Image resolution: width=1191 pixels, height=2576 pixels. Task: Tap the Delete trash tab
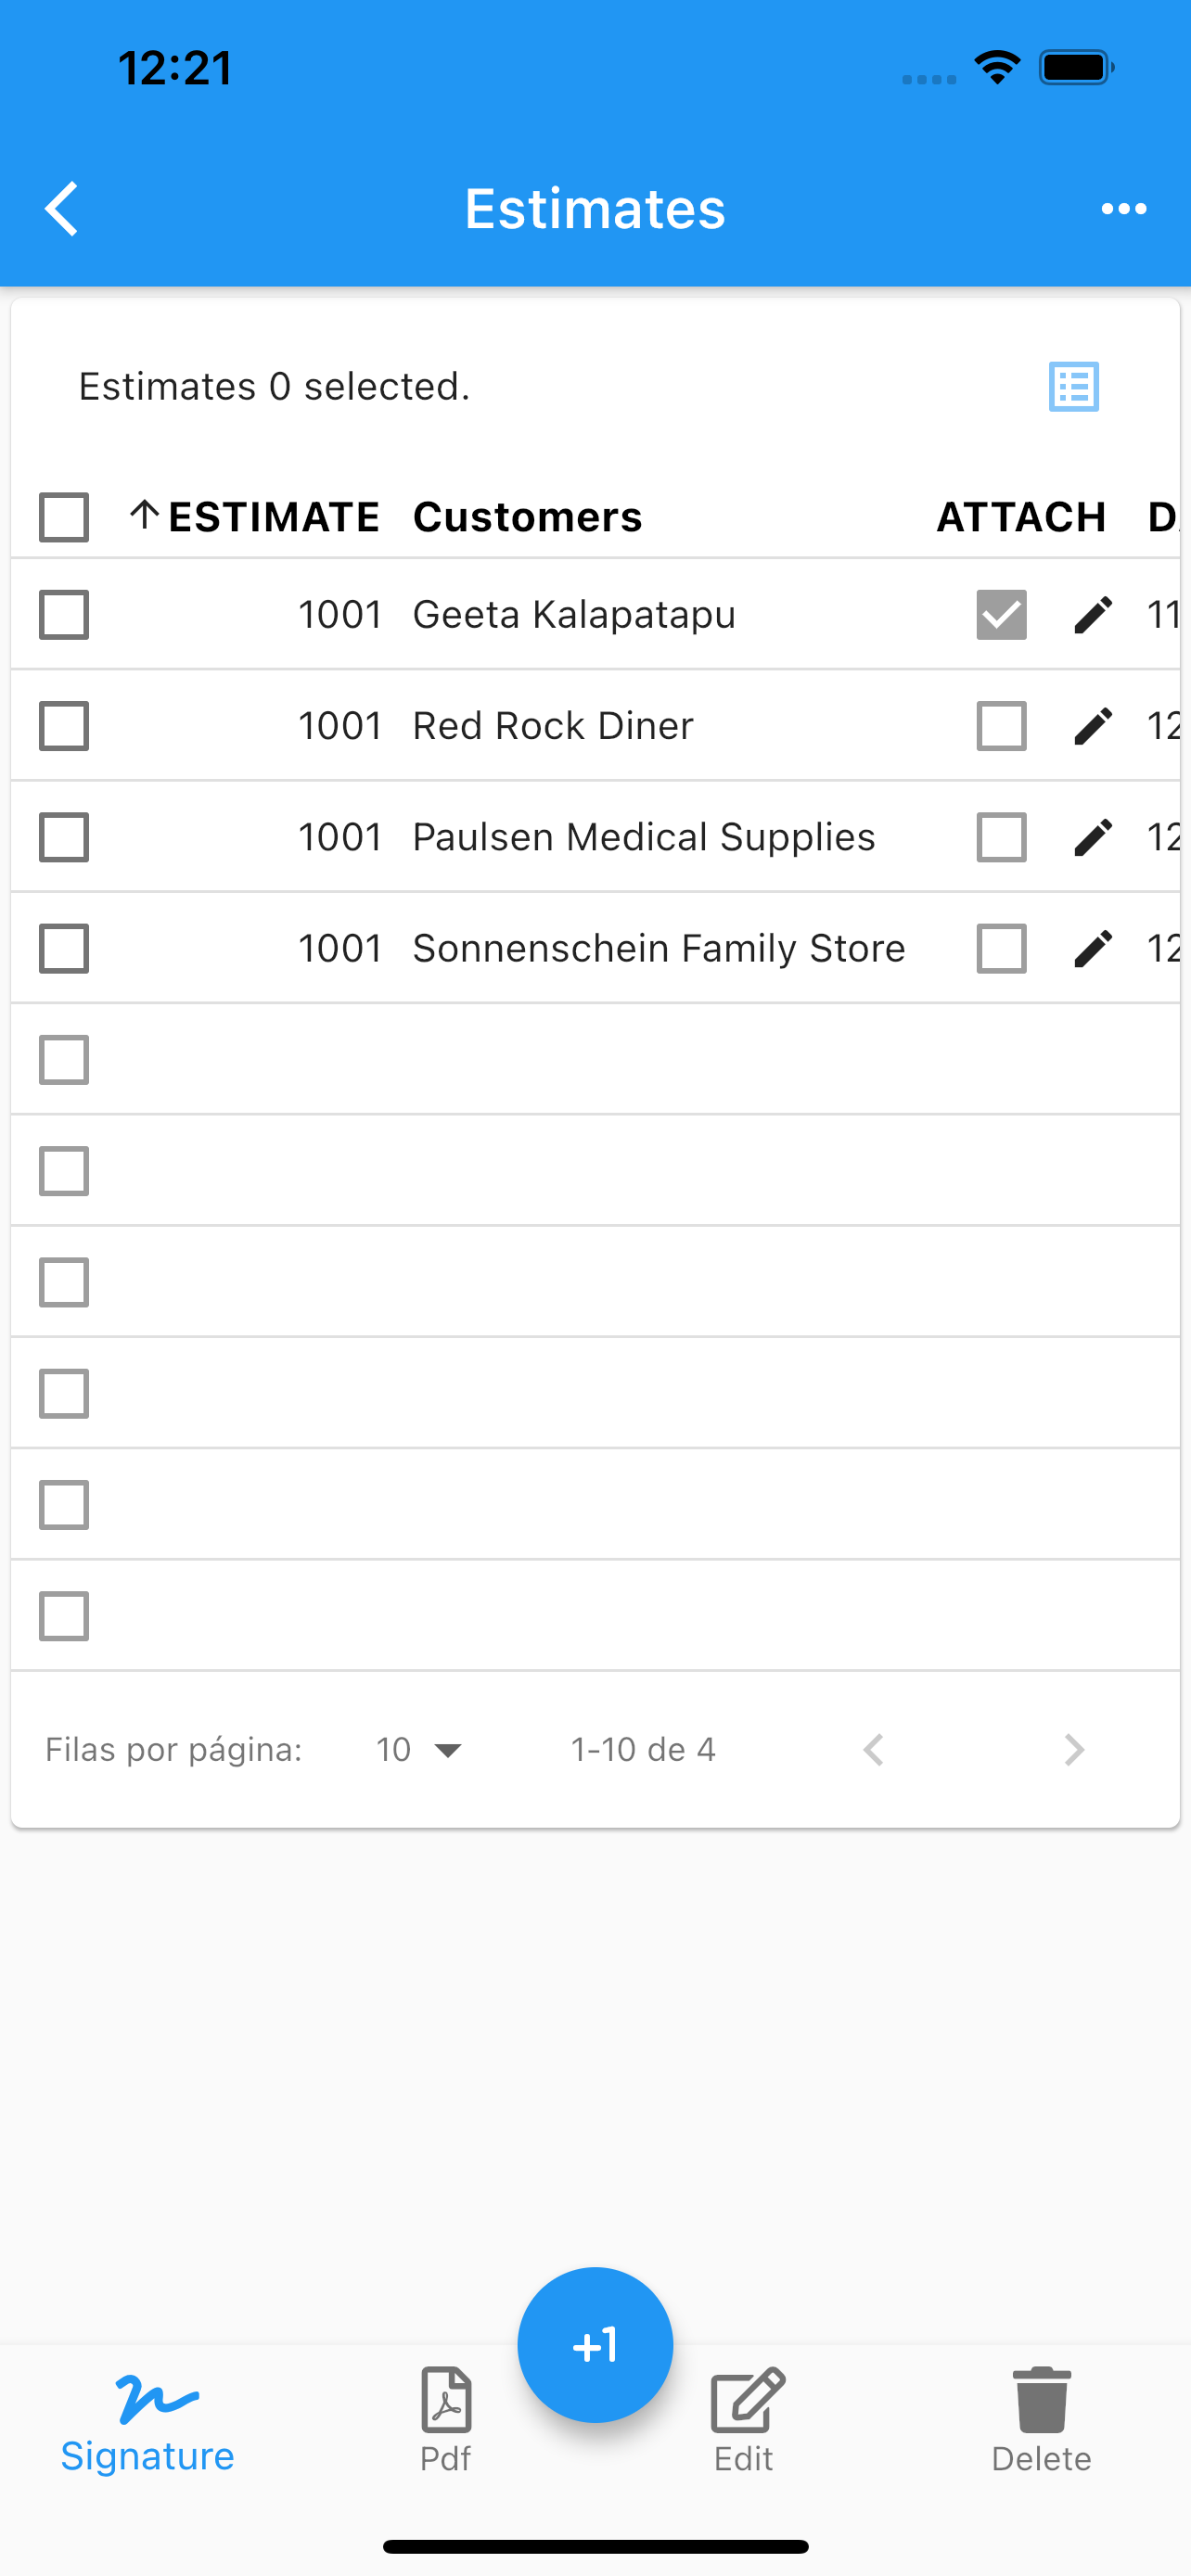[1042, 2421]
